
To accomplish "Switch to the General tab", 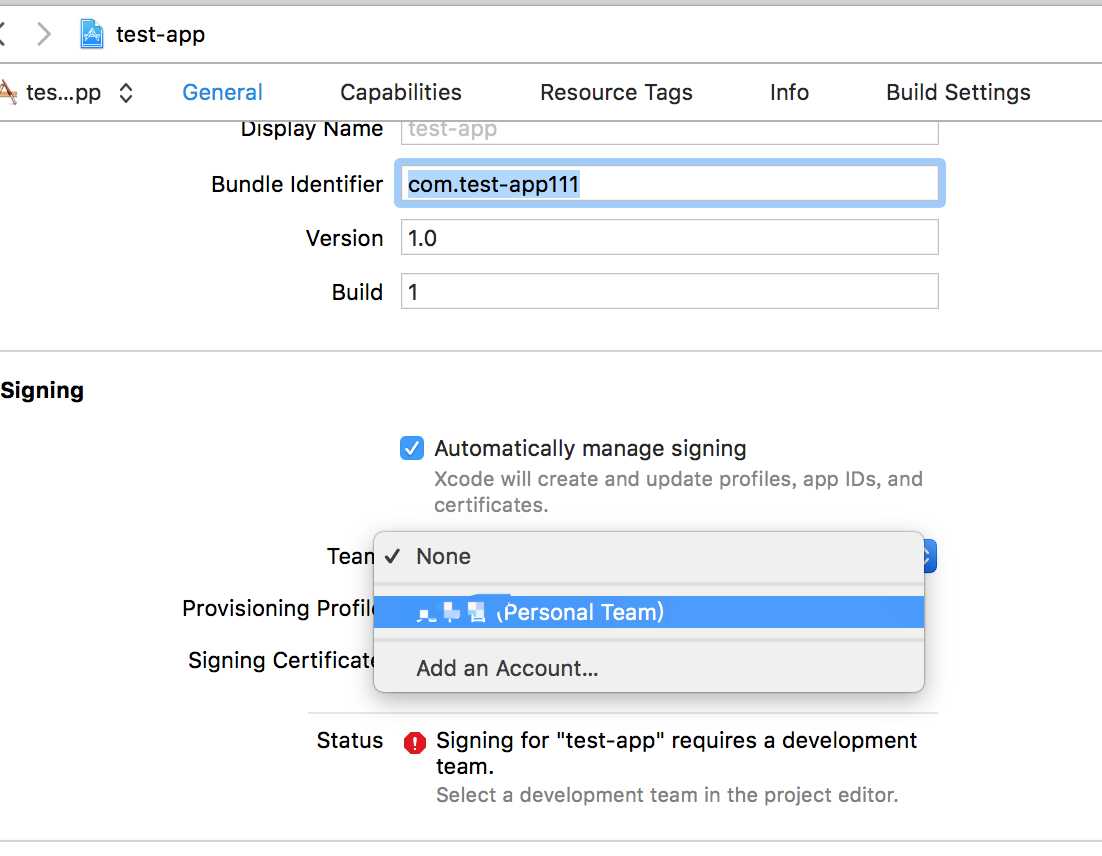I will pos(222,92).
